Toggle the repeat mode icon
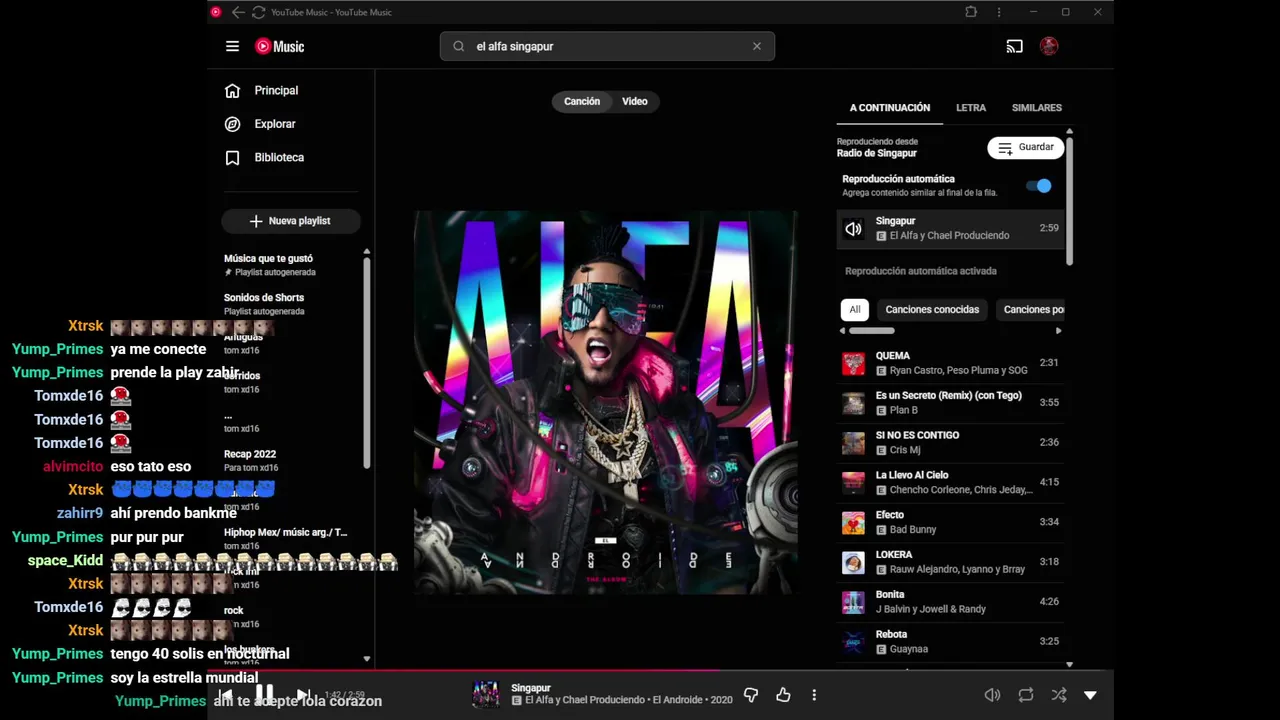This screenshot has width=1280, height=720. [x=1026, y=695]
